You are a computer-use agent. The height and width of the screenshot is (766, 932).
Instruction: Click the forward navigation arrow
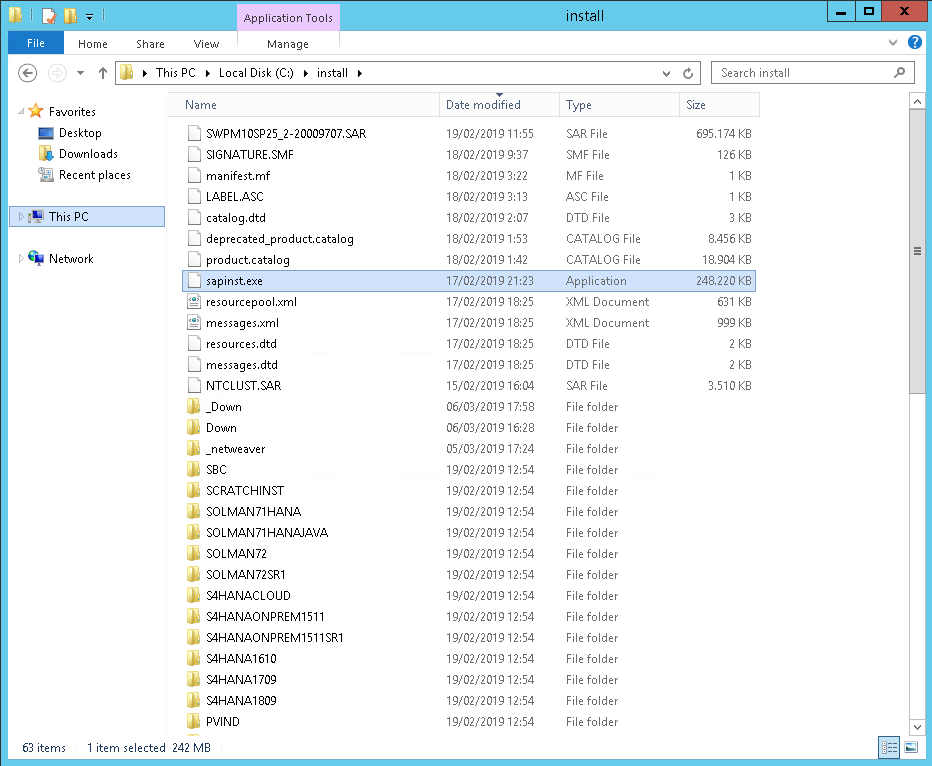(x=57, y=73)
